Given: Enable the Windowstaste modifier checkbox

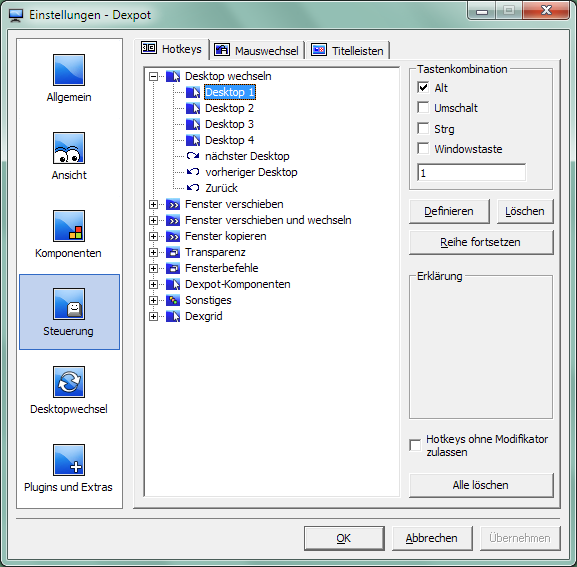Looking at the screenshot, I should pos(423,149).
